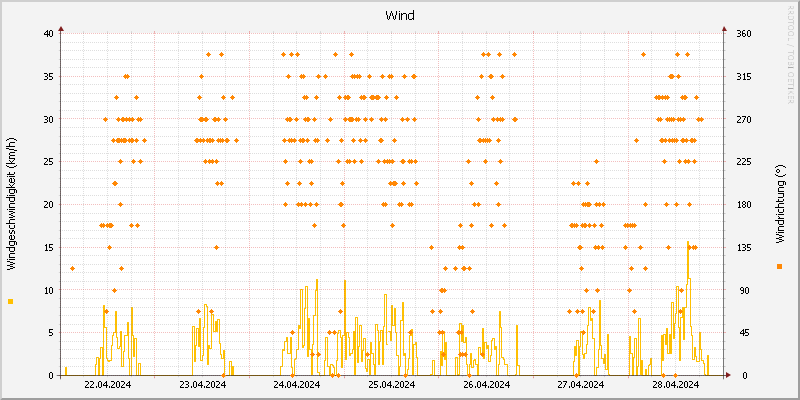
Task: Click the 24.04.2024 date label
Action: pos(297,385)
